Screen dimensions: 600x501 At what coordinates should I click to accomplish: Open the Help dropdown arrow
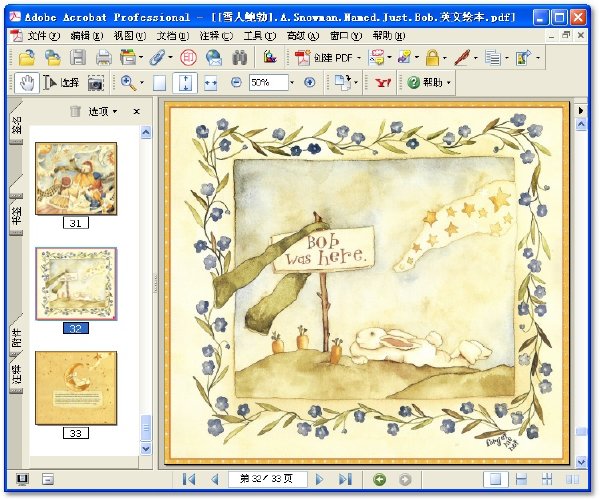pos(449,82)
